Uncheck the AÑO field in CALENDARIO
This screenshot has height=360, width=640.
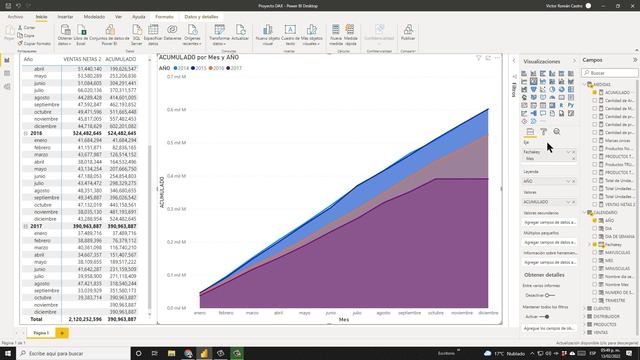coord(595,220)
